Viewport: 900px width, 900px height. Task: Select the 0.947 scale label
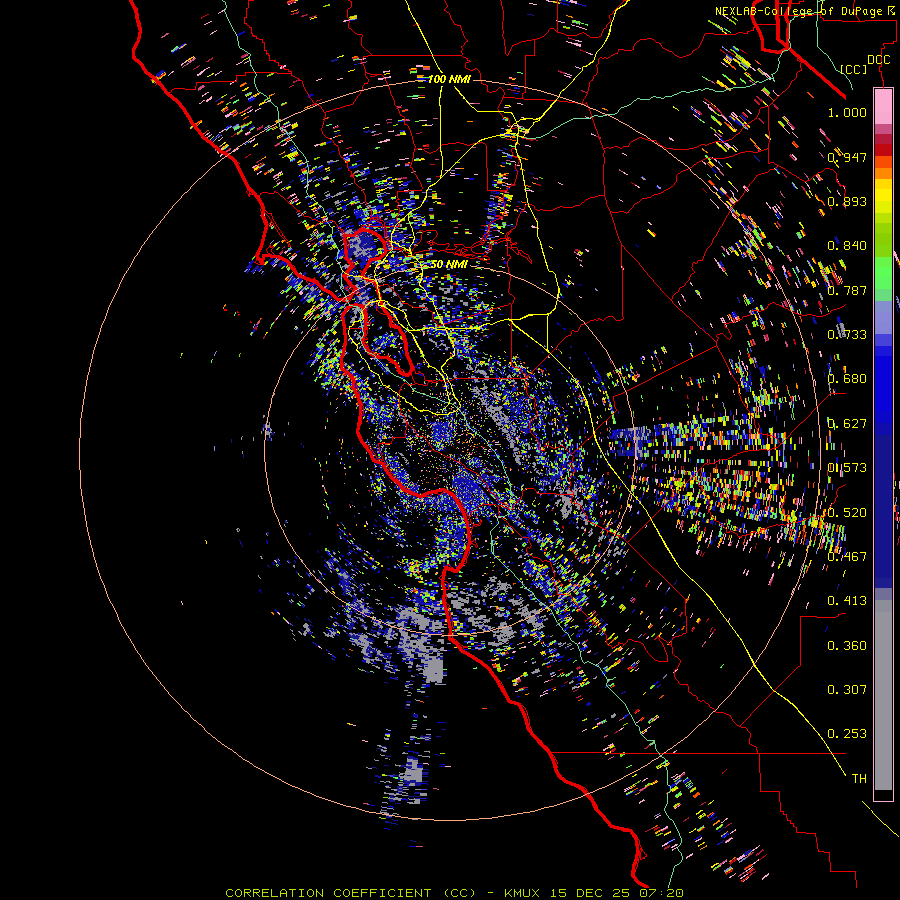click(x=847, y=157)
